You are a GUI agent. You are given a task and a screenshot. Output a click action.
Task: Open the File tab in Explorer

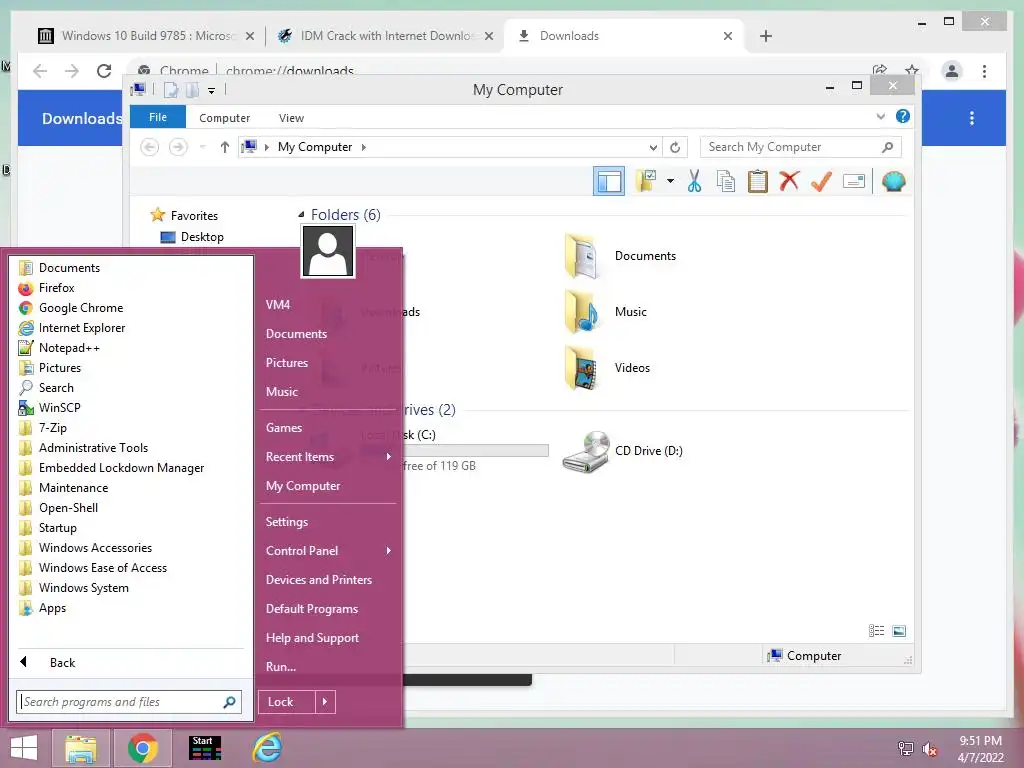[158, 117]
